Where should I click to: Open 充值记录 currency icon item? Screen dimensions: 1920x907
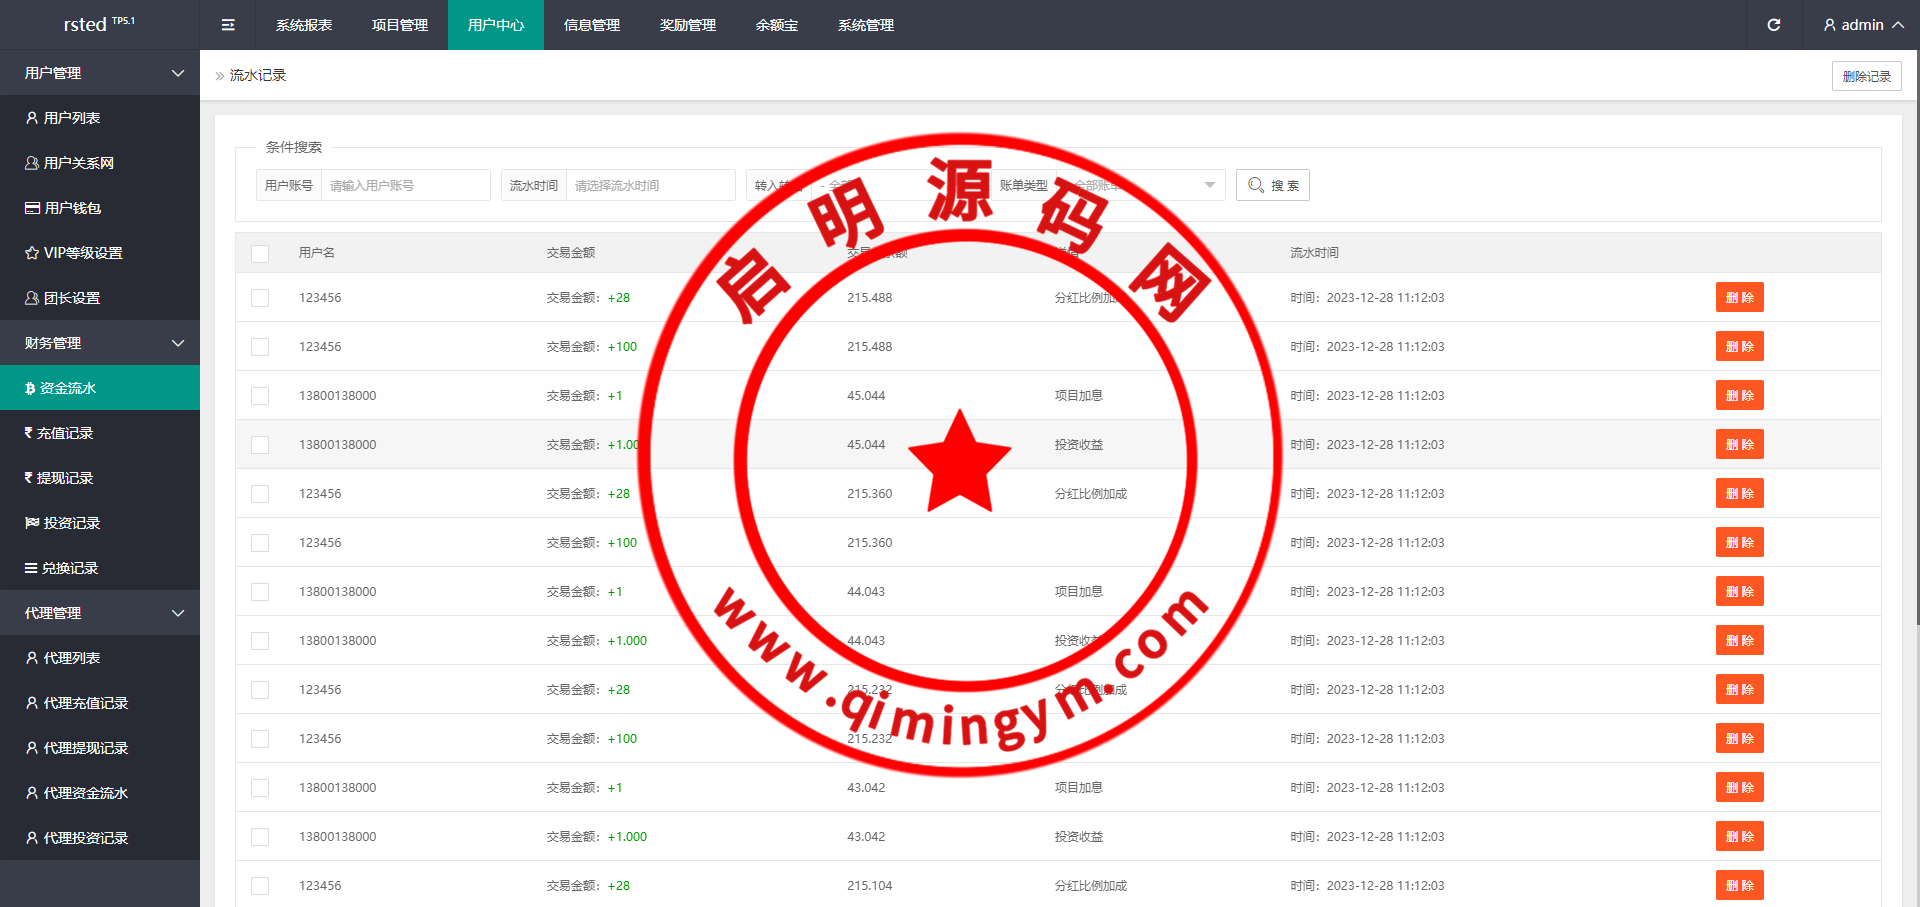coord(29,433)
